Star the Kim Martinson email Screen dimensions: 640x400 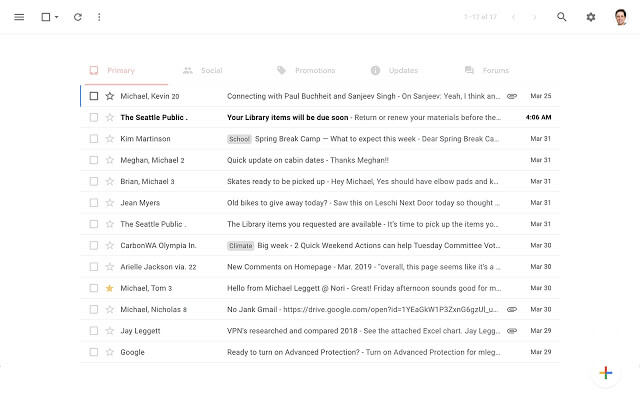pos(110,139)
